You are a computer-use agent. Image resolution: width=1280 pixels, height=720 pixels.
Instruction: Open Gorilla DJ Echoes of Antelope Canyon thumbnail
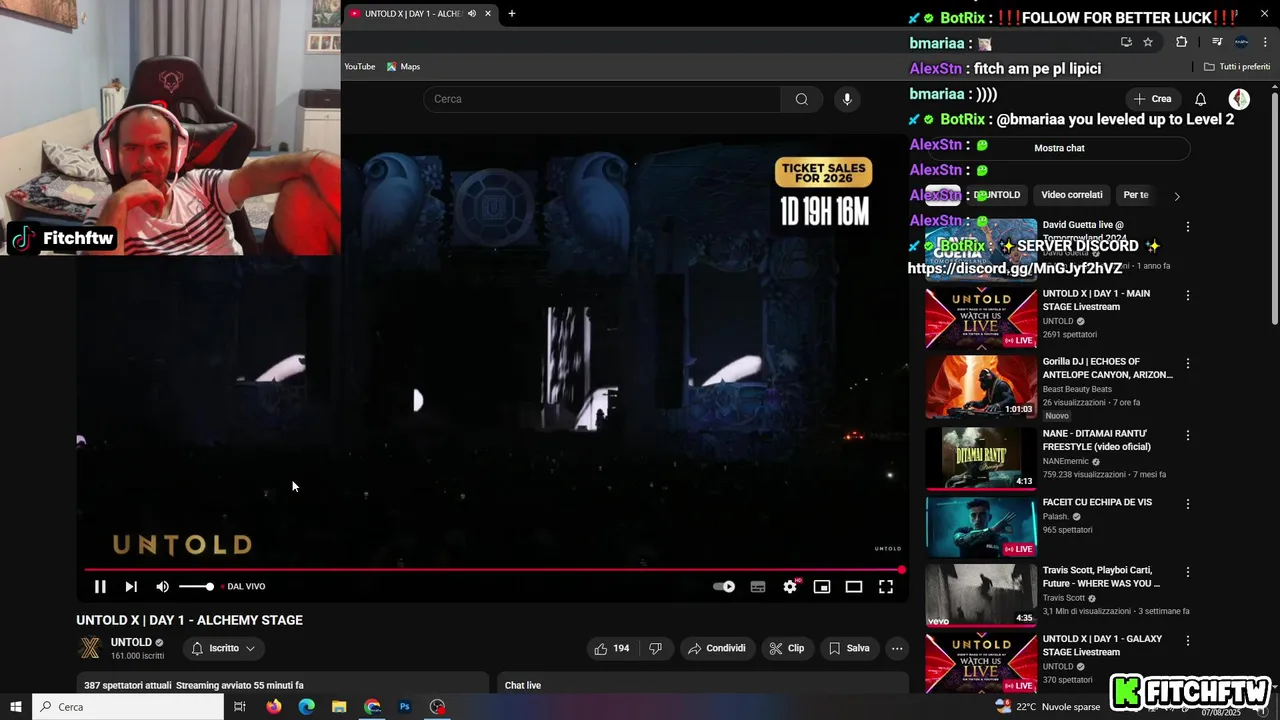(981, 387)
